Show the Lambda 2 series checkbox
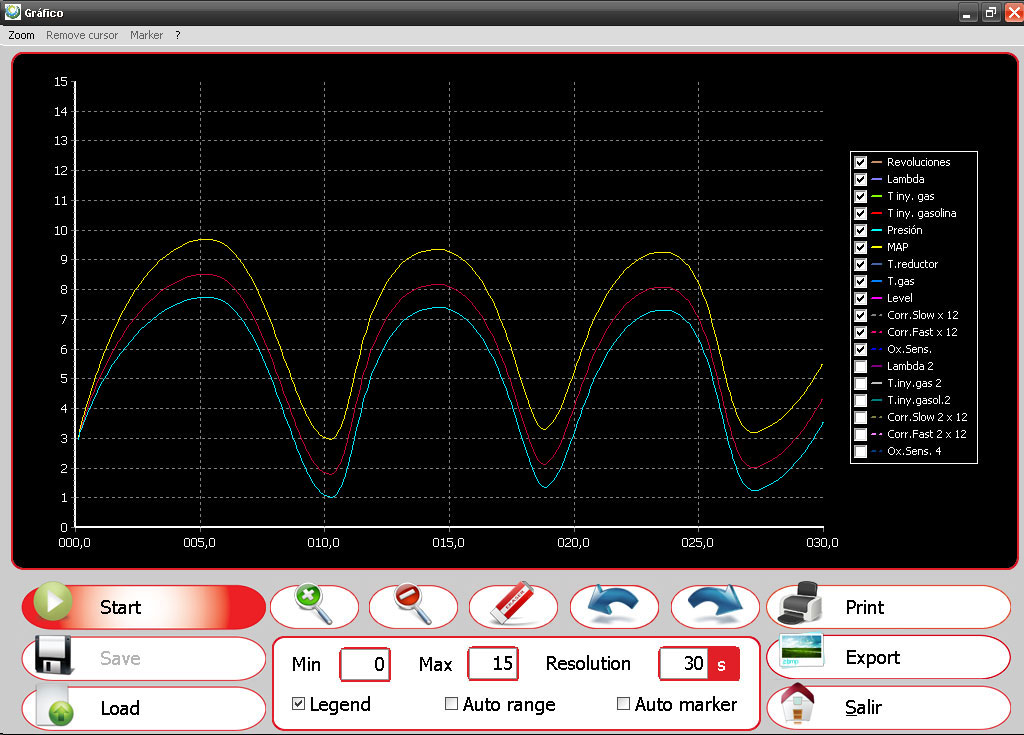This screenshot has height=735, width=1024. click(x=860, y=366)
